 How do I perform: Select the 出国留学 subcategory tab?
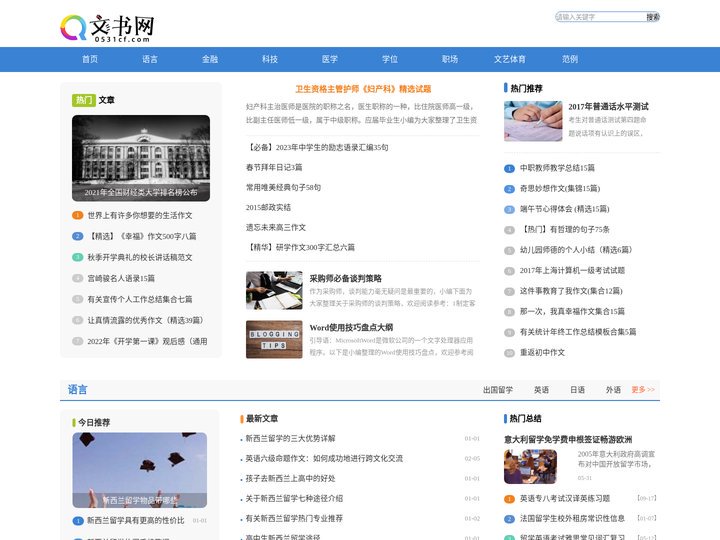tap(498, 390)
